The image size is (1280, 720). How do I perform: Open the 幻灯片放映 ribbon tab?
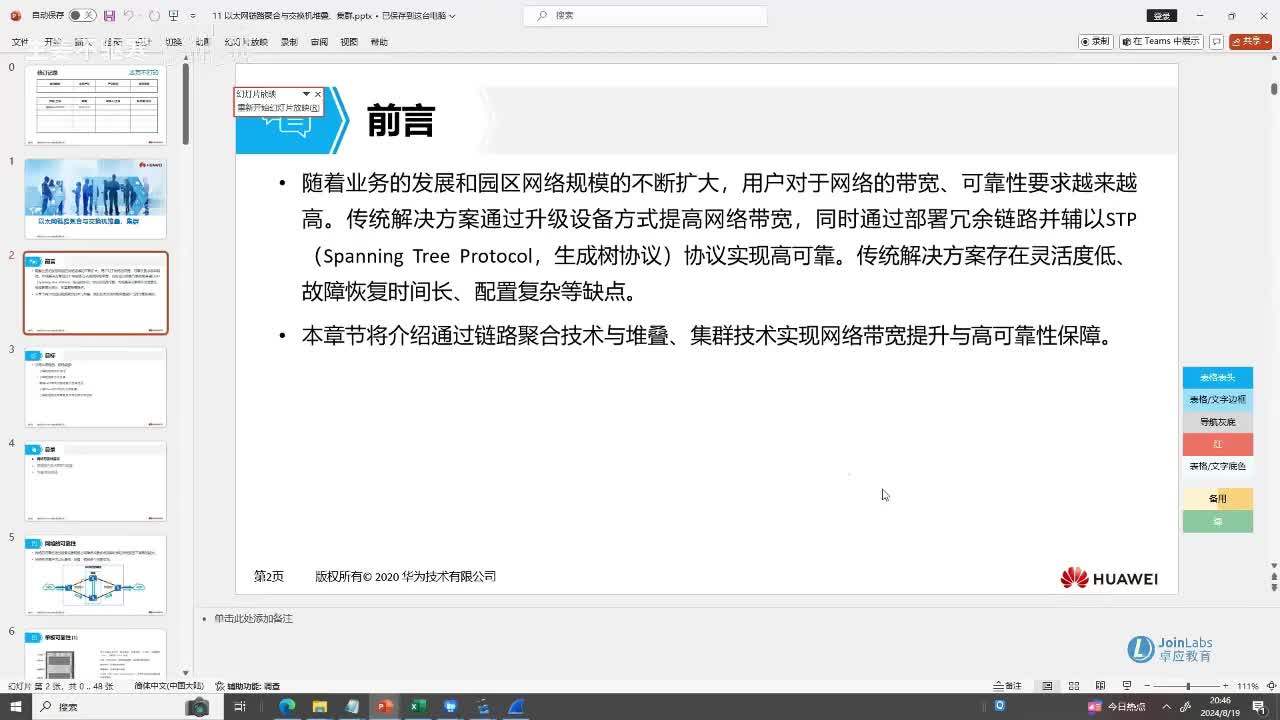tap(246, 42)
